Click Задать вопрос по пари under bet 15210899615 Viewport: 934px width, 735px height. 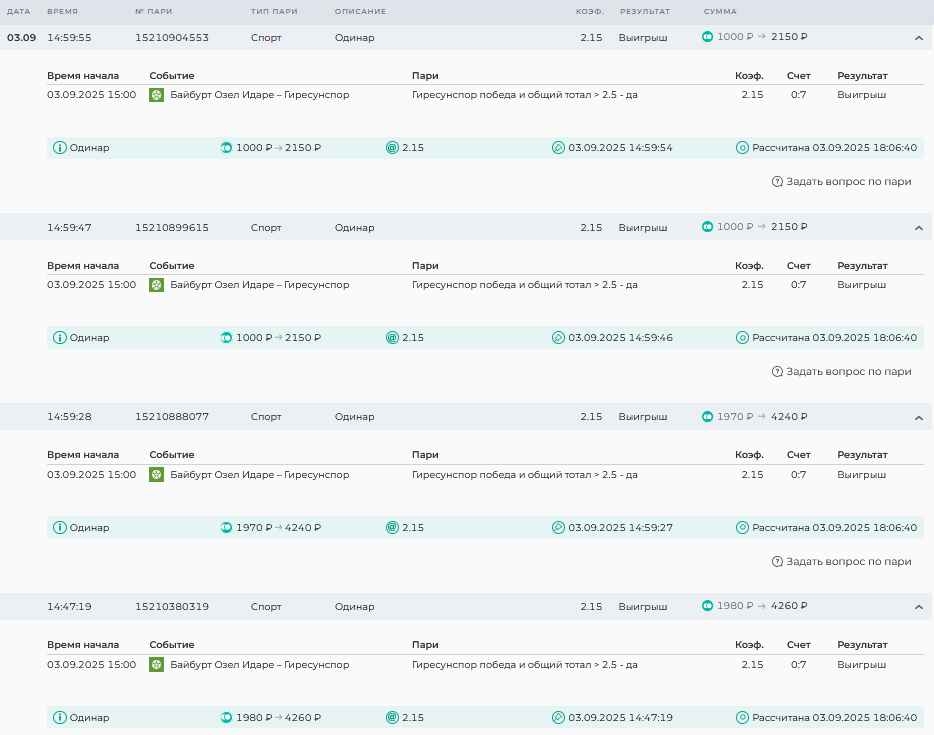(x=848, y=372)
